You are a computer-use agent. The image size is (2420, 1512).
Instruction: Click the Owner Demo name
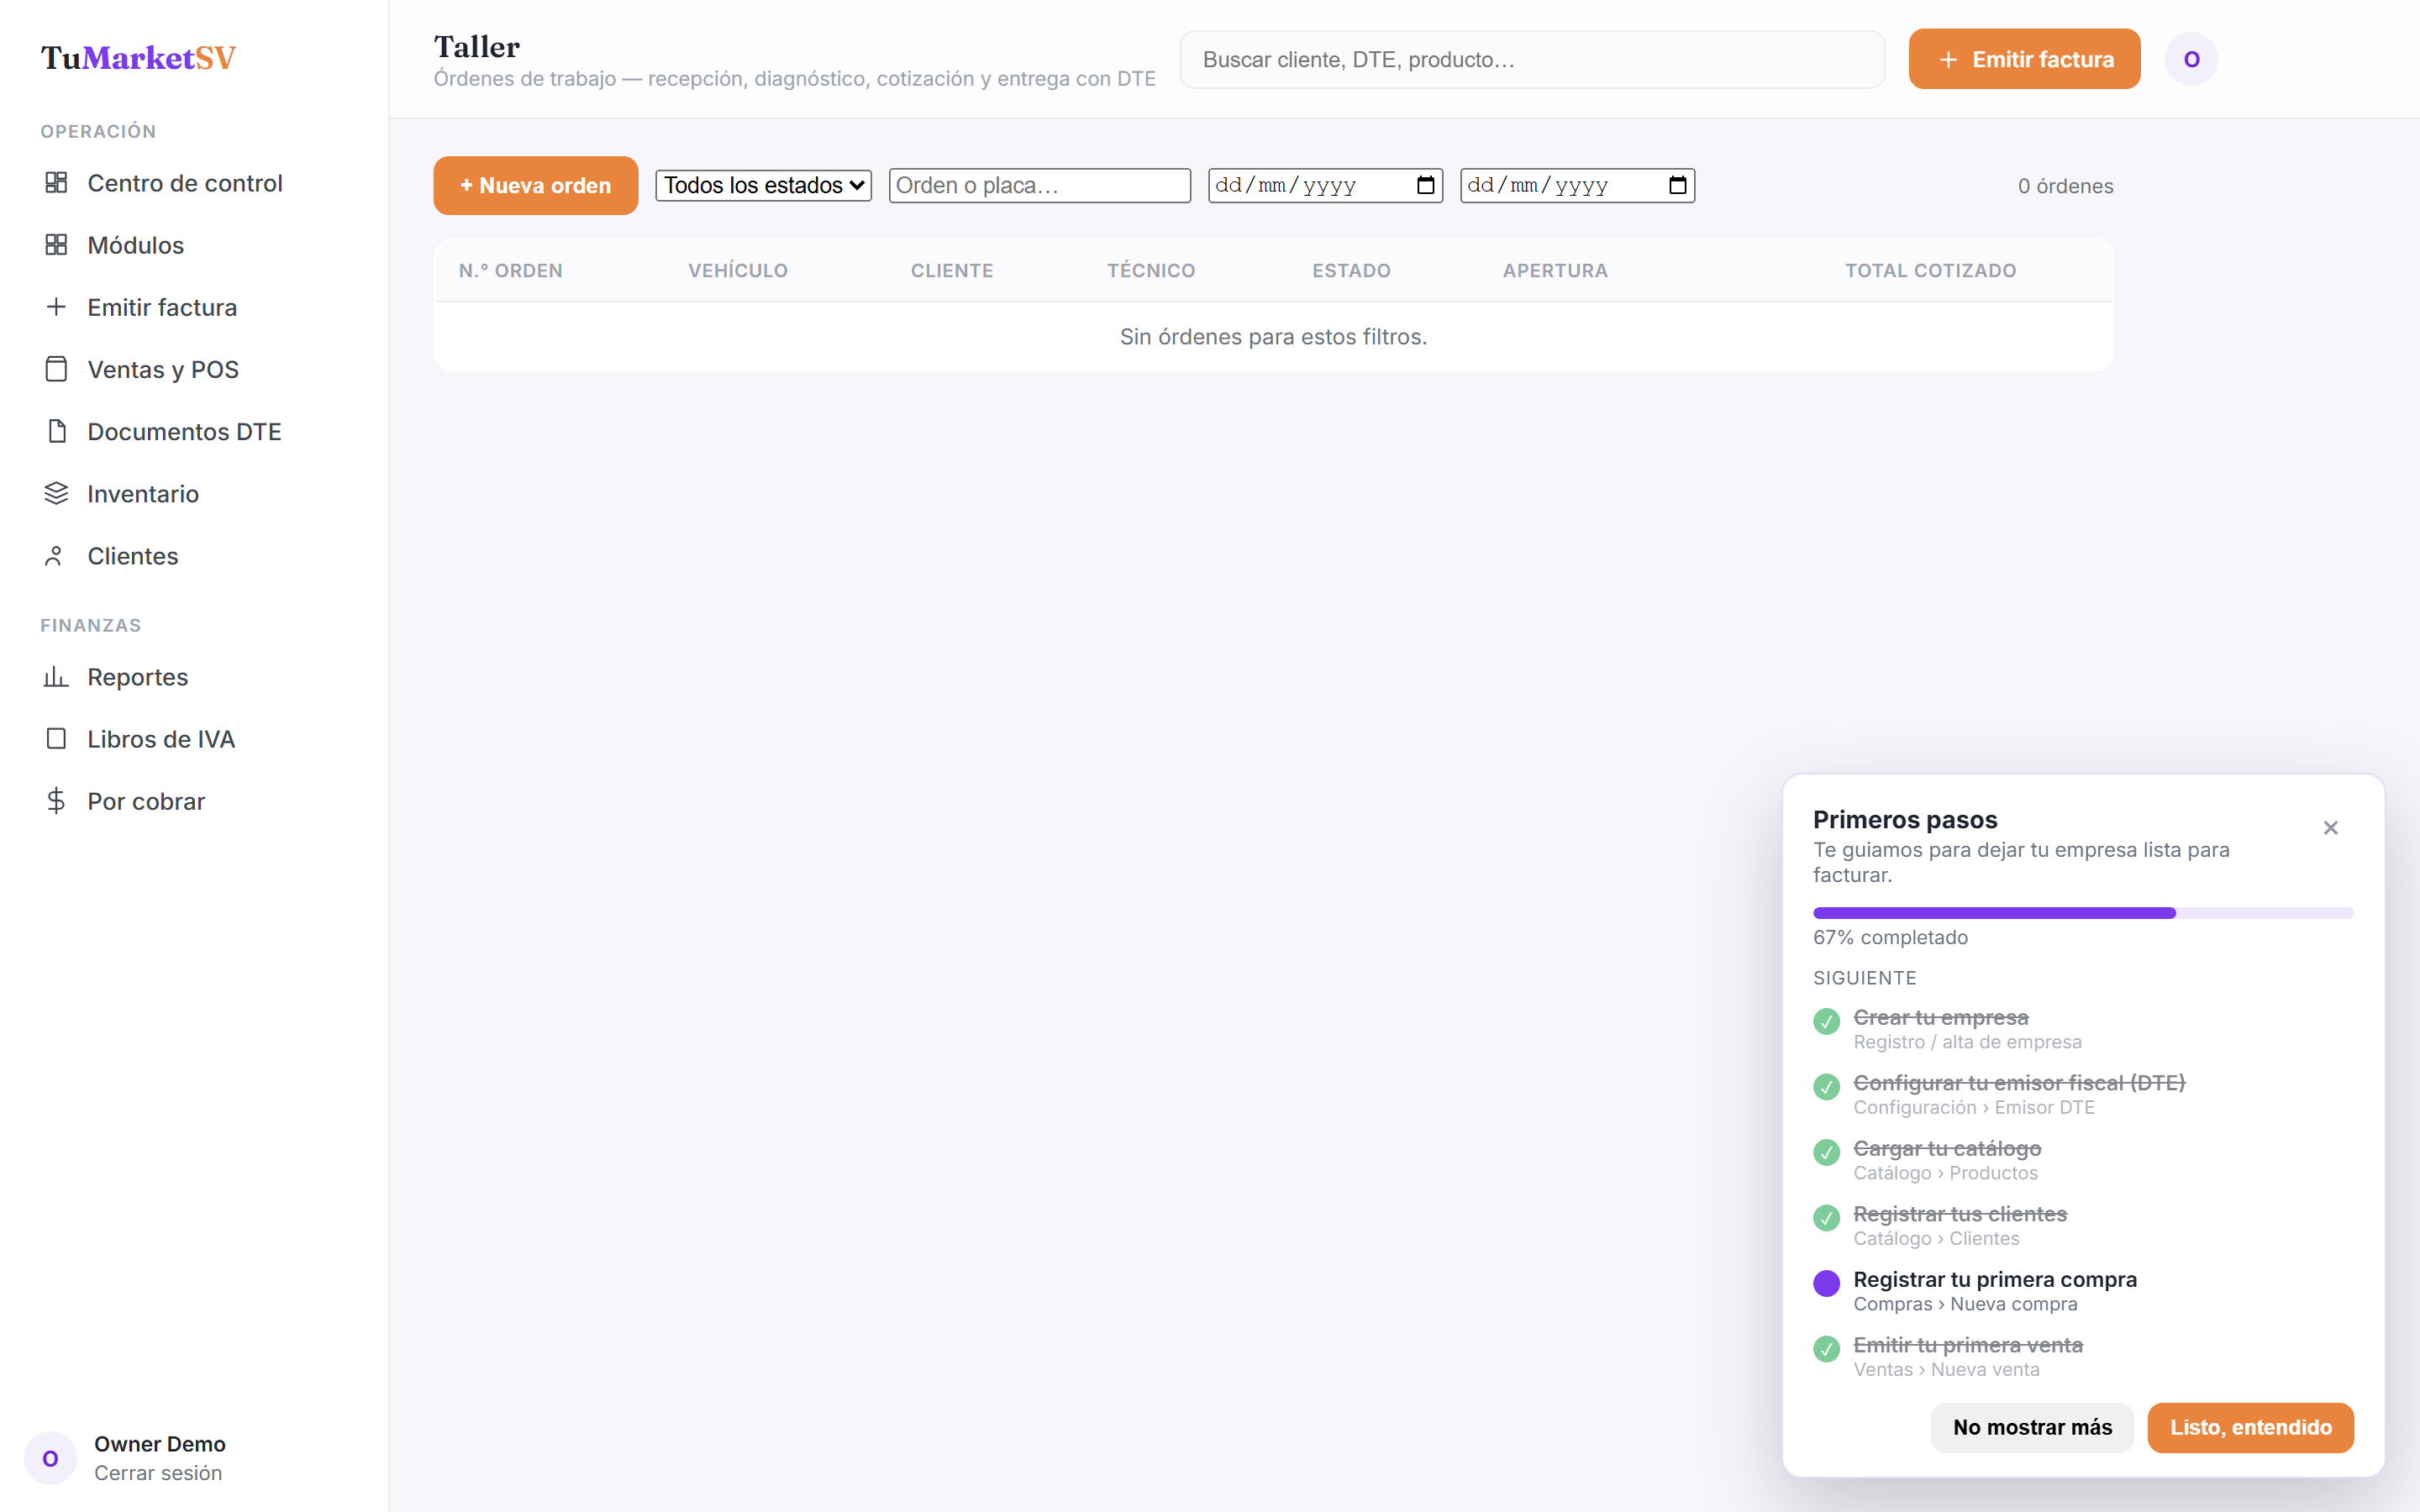point(160,1443)
